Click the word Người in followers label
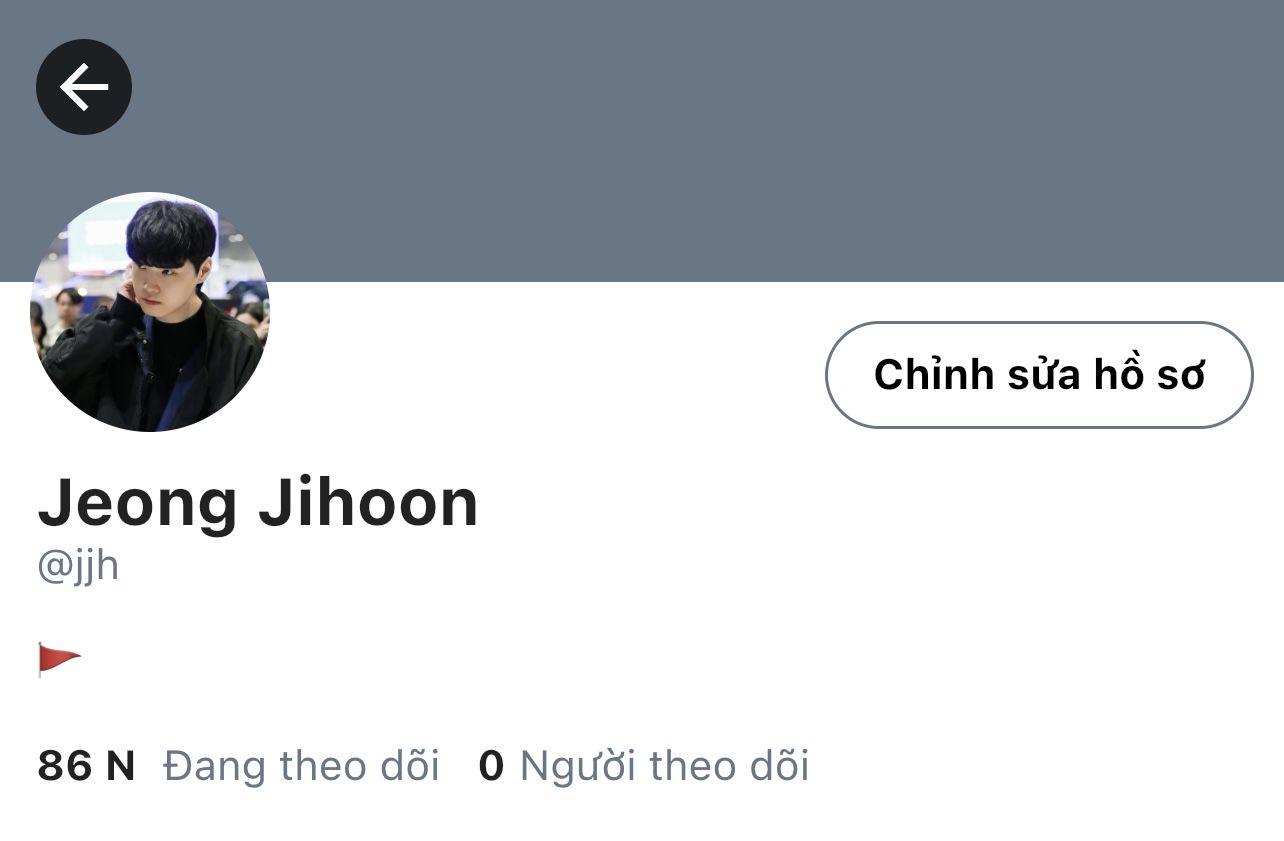 578,768
